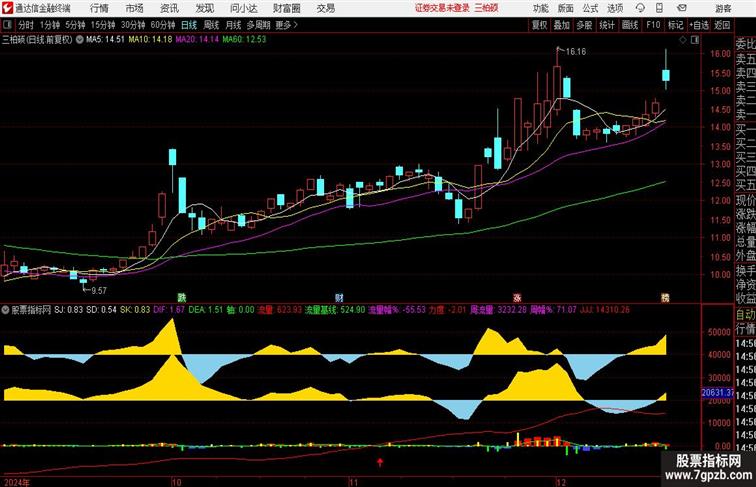Click the 9.57 low price marker
Image resolution: width=756 pixels, height=487 pixels.
[99, 291]
